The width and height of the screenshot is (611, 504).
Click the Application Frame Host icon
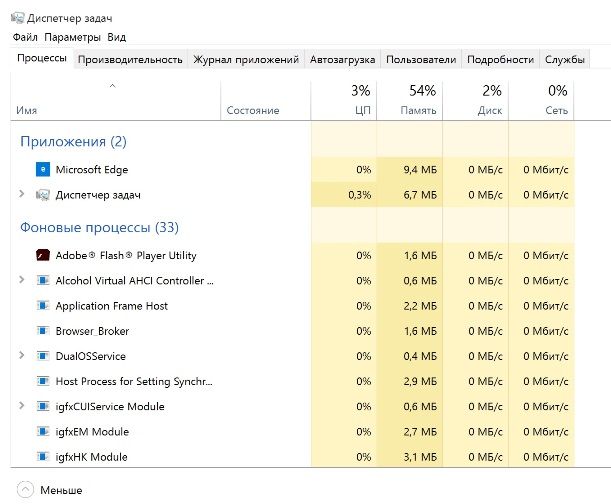coord(43,306)
